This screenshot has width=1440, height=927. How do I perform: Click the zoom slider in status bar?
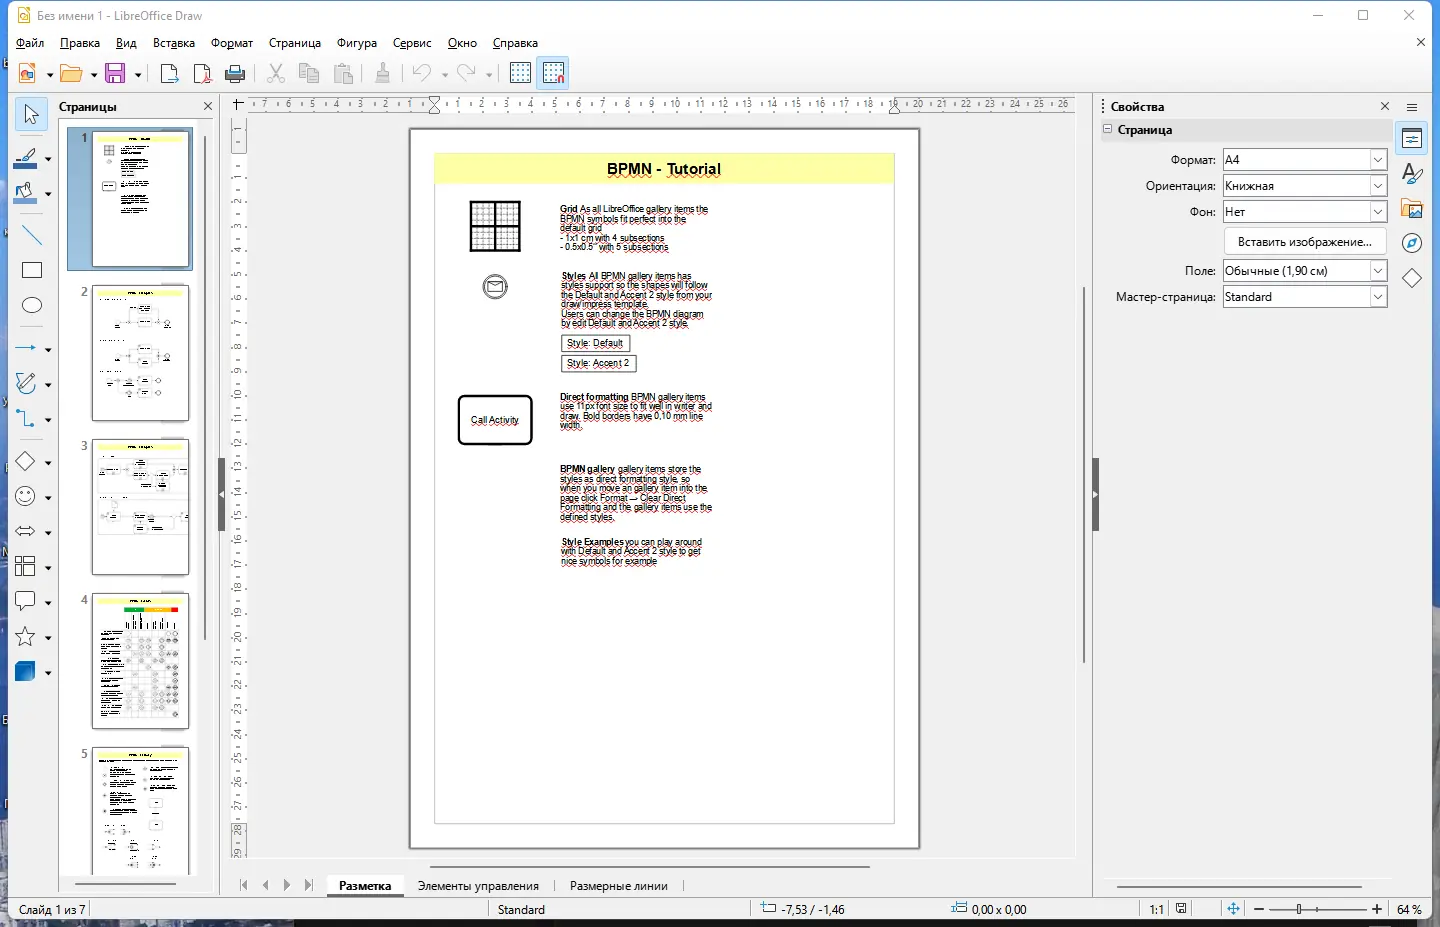click(x=1318, y=909)
